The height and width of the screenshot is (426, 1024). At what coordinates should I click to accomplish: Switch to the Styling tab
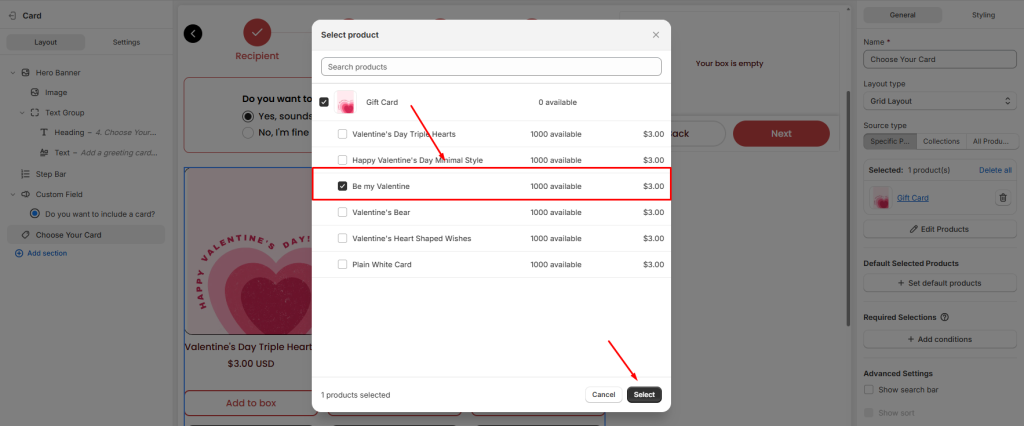982,15
